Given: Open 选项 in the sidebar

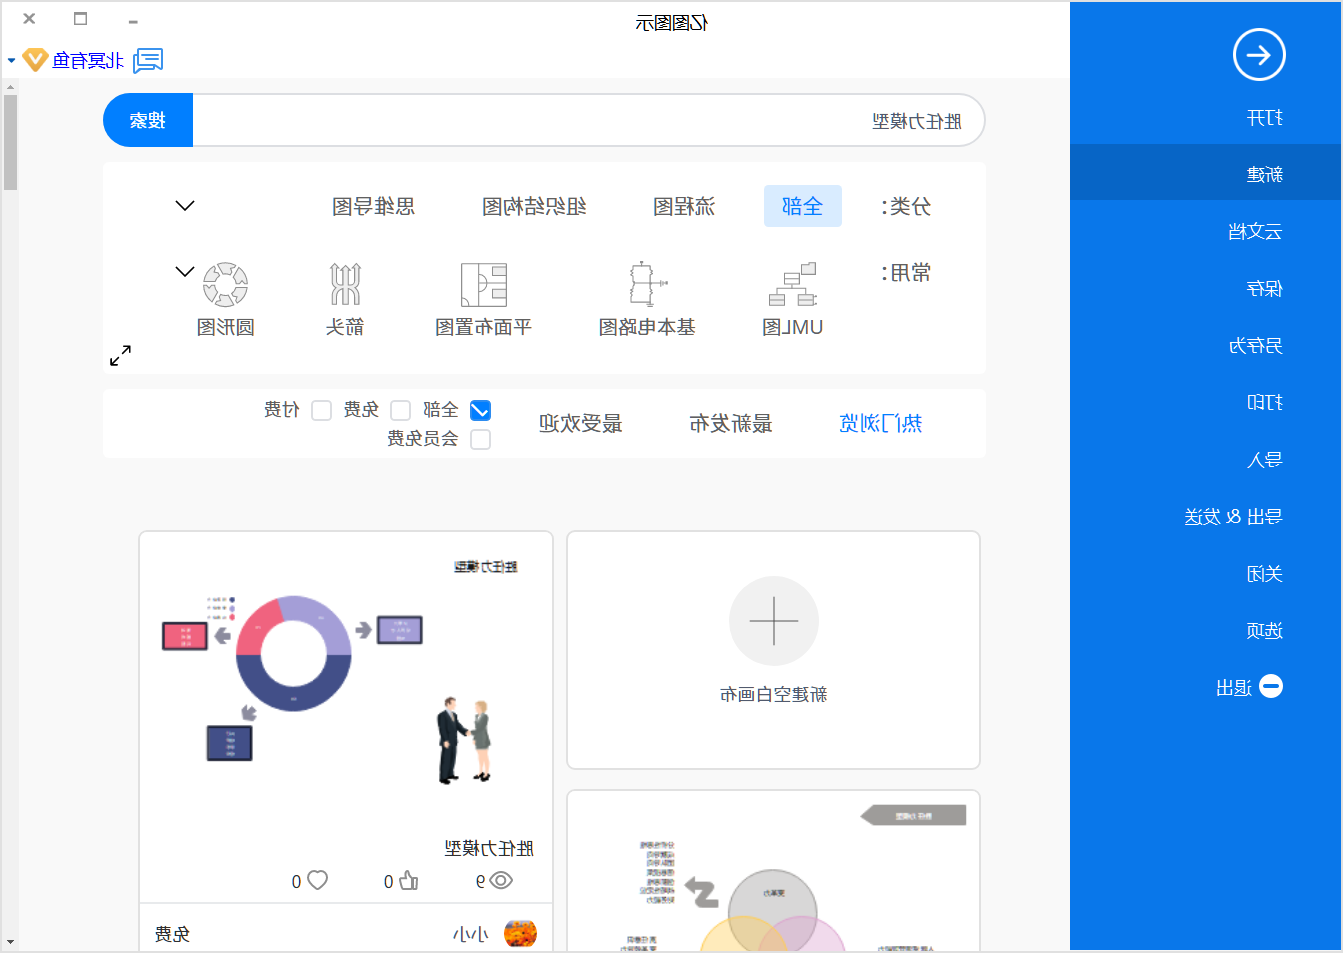Looking at the screenshot, I should (x=1265, y=630).
